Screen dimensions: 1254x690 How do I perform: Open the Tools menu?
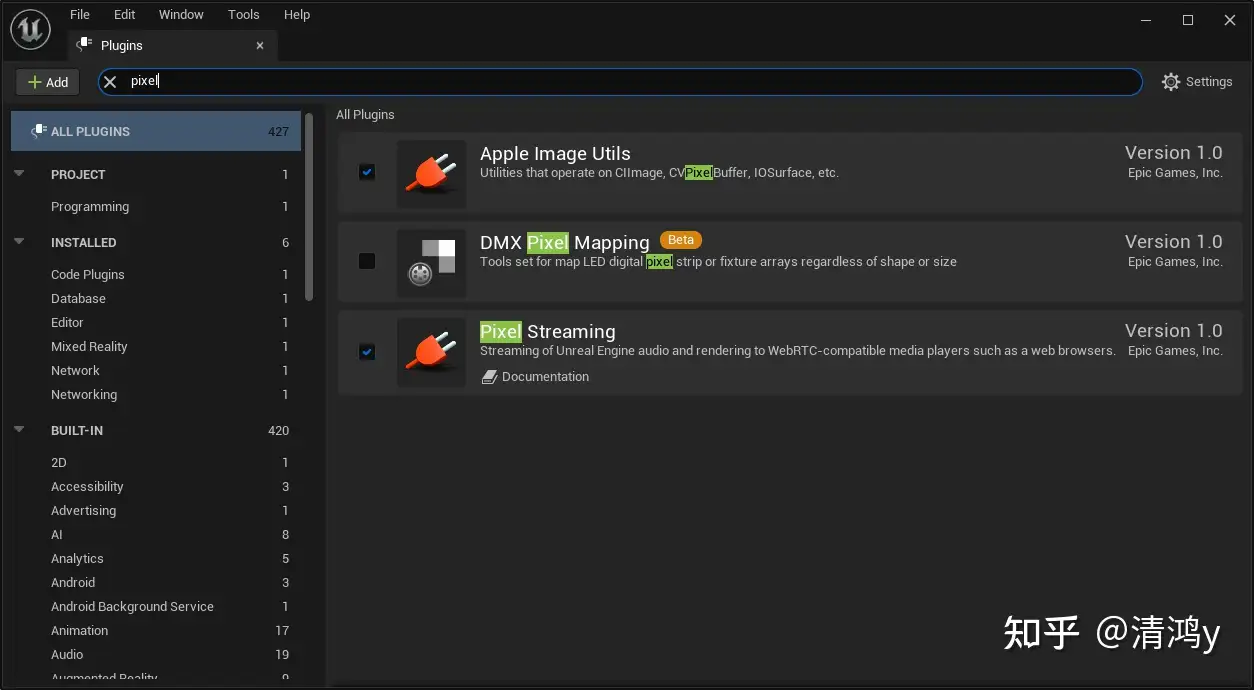(243, 14)
